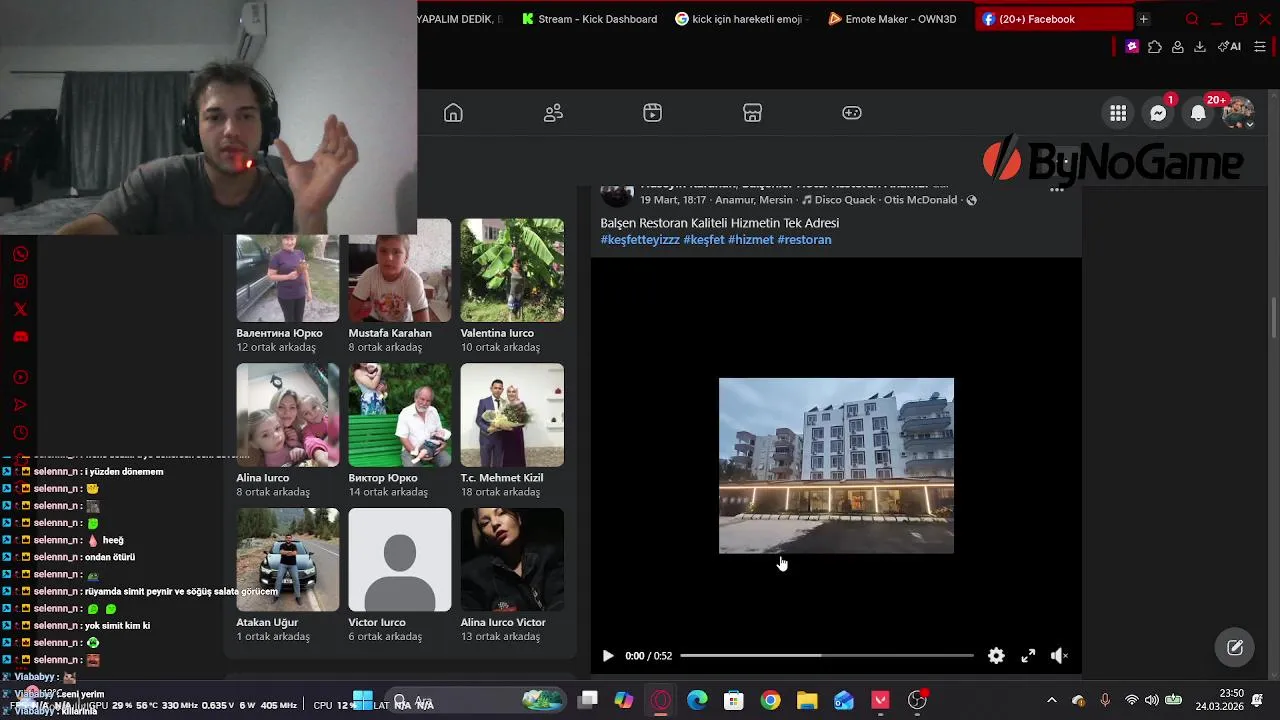Open Discord in Opera sidebar

(x=20, y=337)
